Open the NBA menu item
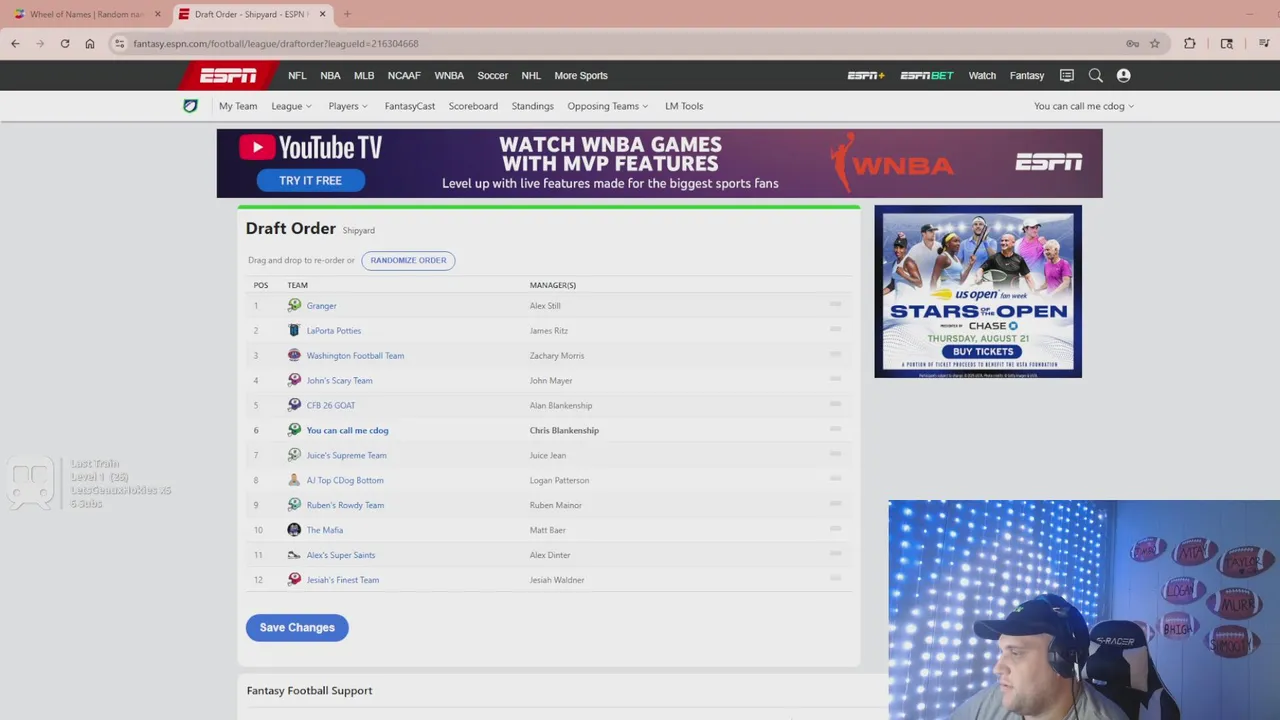The height and width of the screenshot is (720, 1280). [330, 76]
